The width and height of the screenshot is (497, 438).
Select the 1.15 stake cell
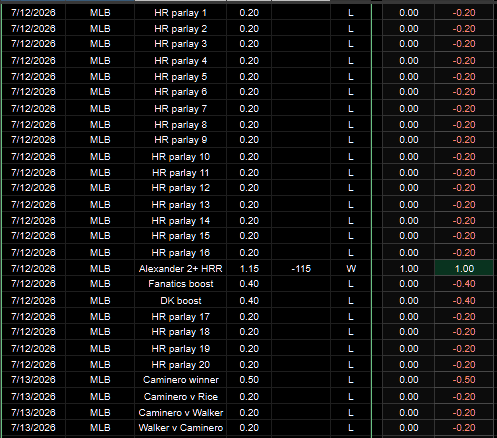pos(249,269)
